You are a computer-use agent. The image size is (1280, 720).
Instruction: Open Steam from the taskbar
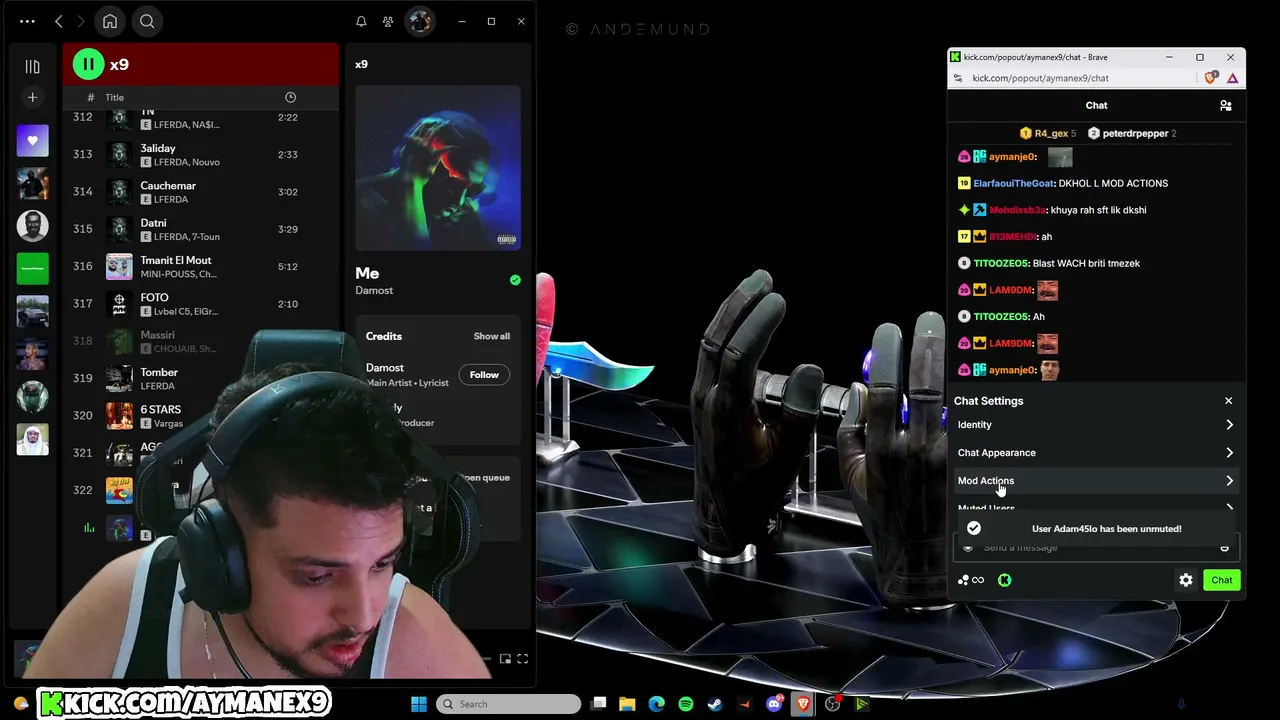(x=715, y=704)
